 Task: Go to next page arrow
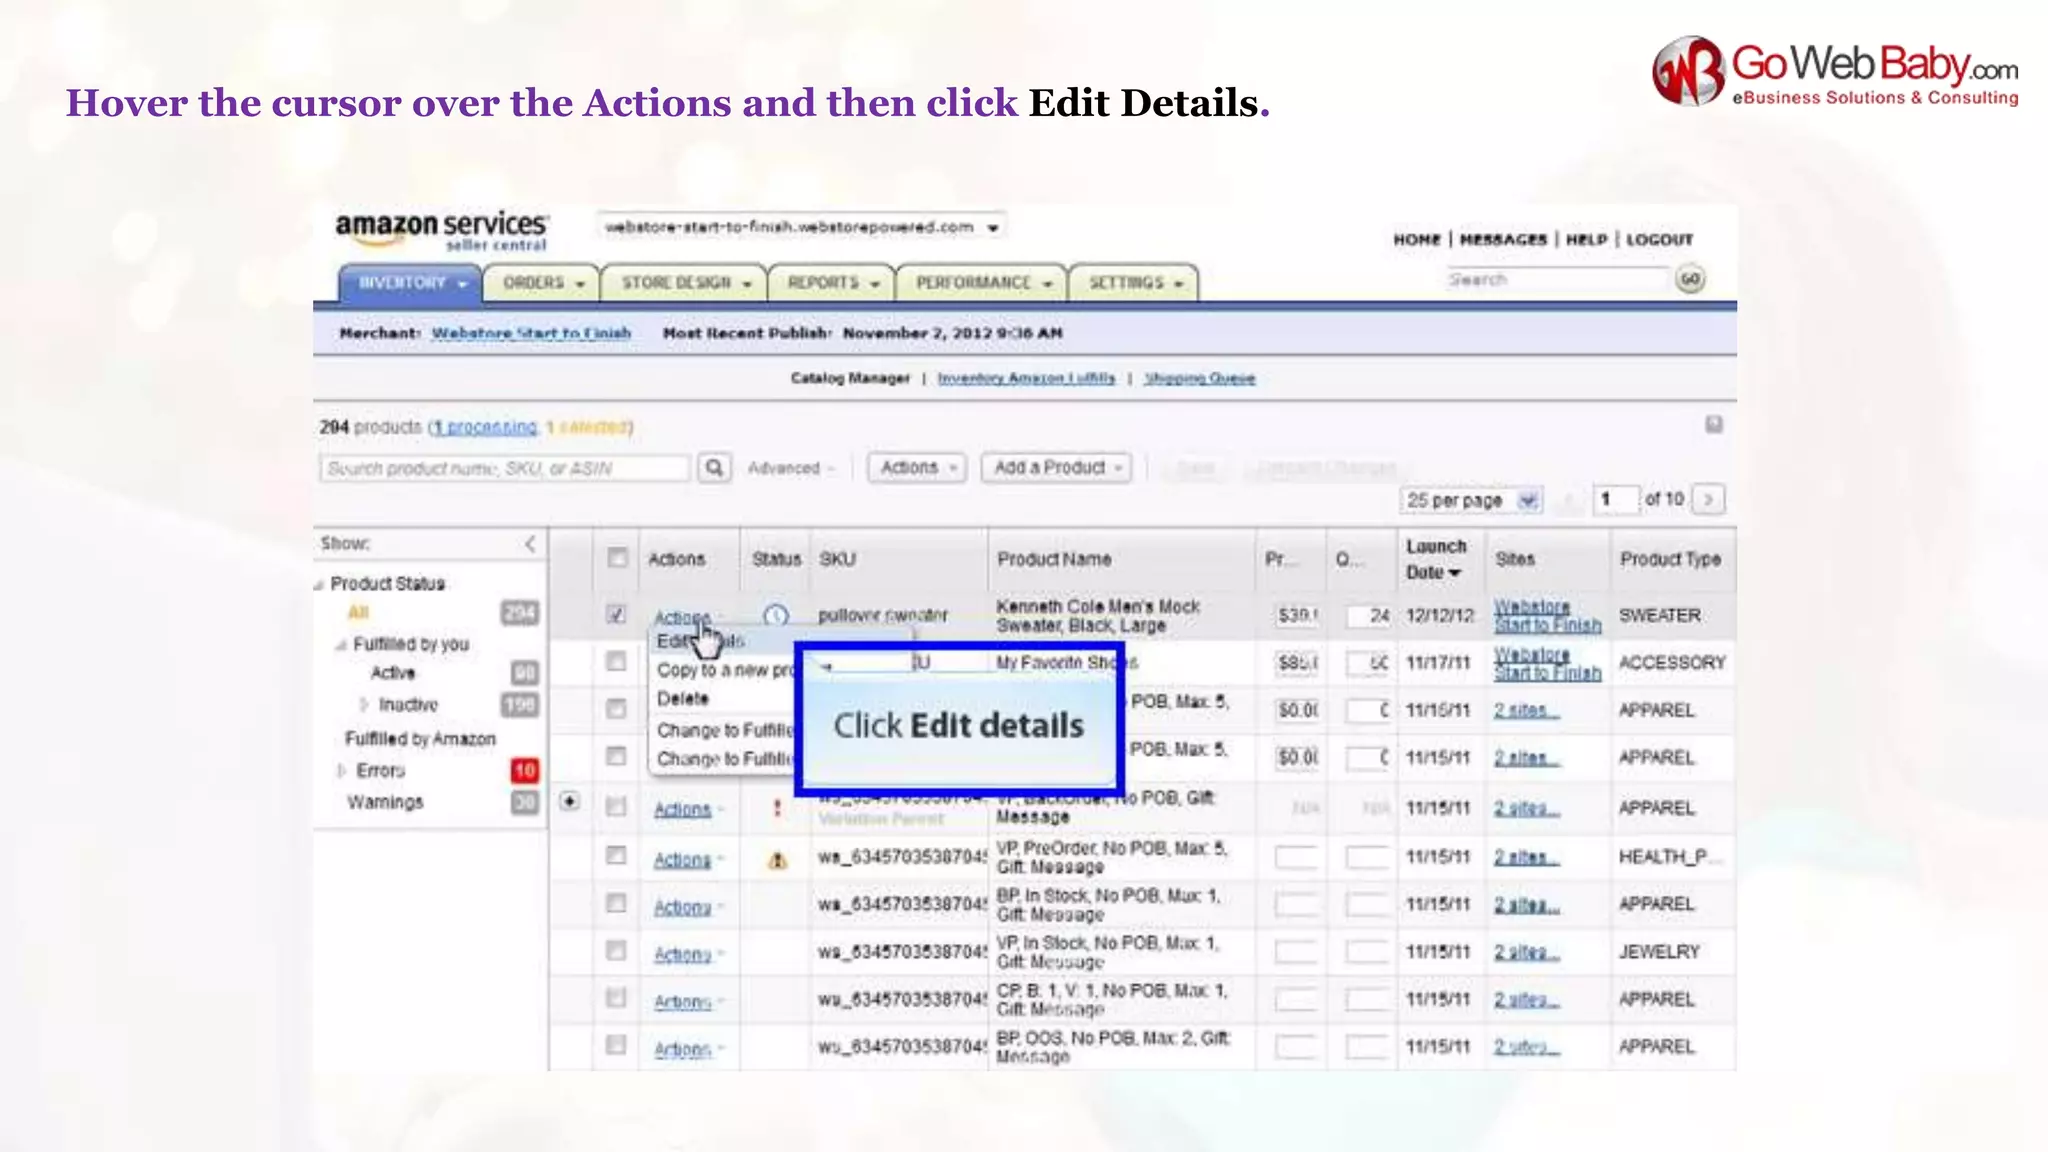[x=1709, y=499]
